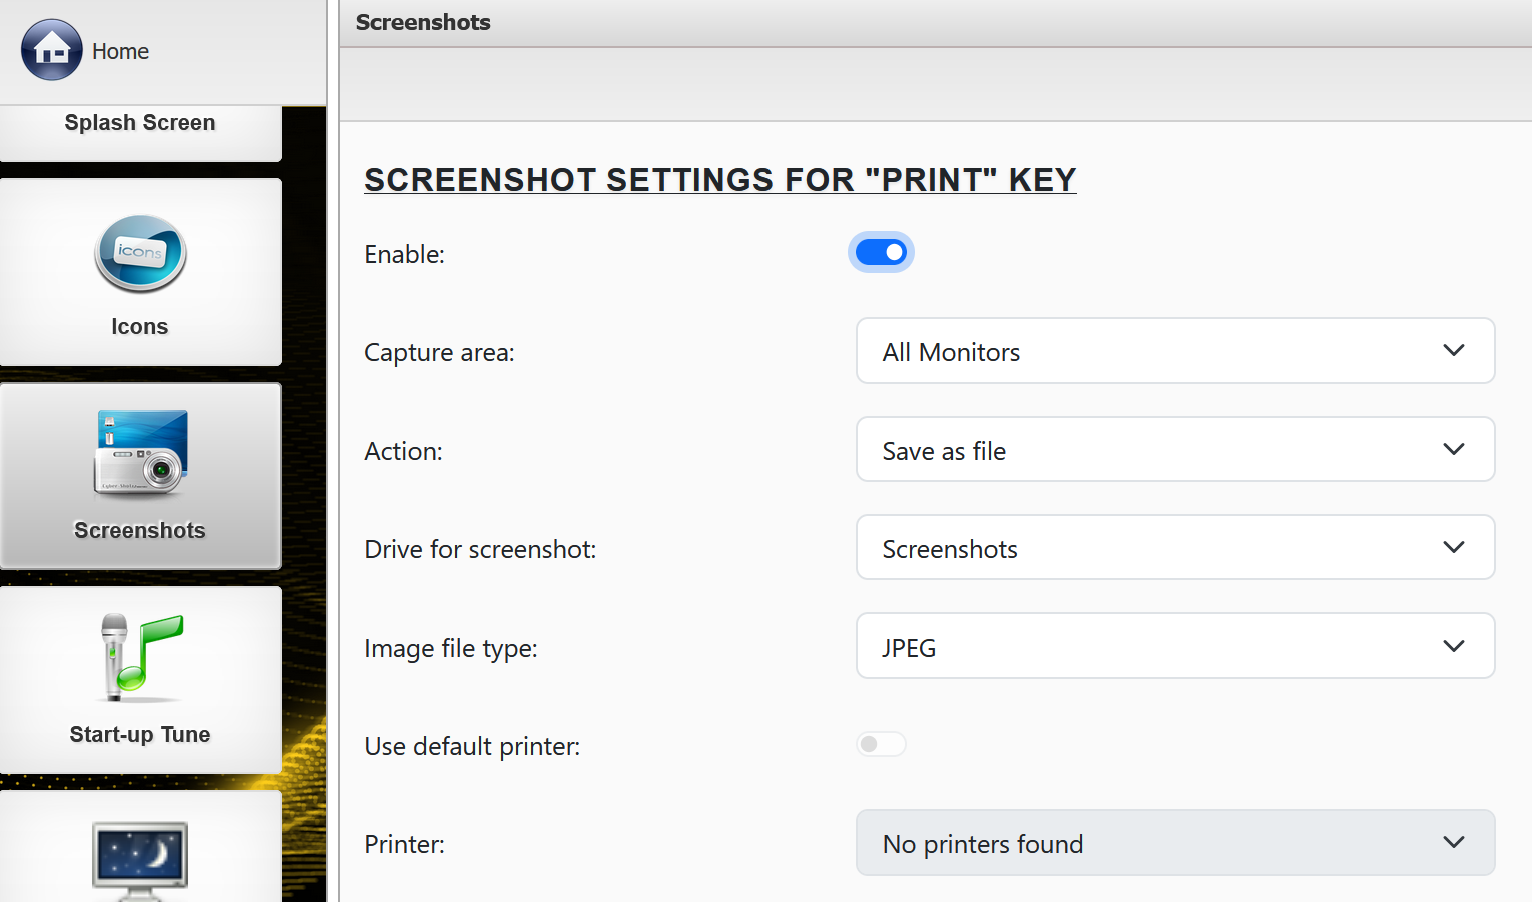Click the Capture area dropdown chevron

tap(1454, 351)
